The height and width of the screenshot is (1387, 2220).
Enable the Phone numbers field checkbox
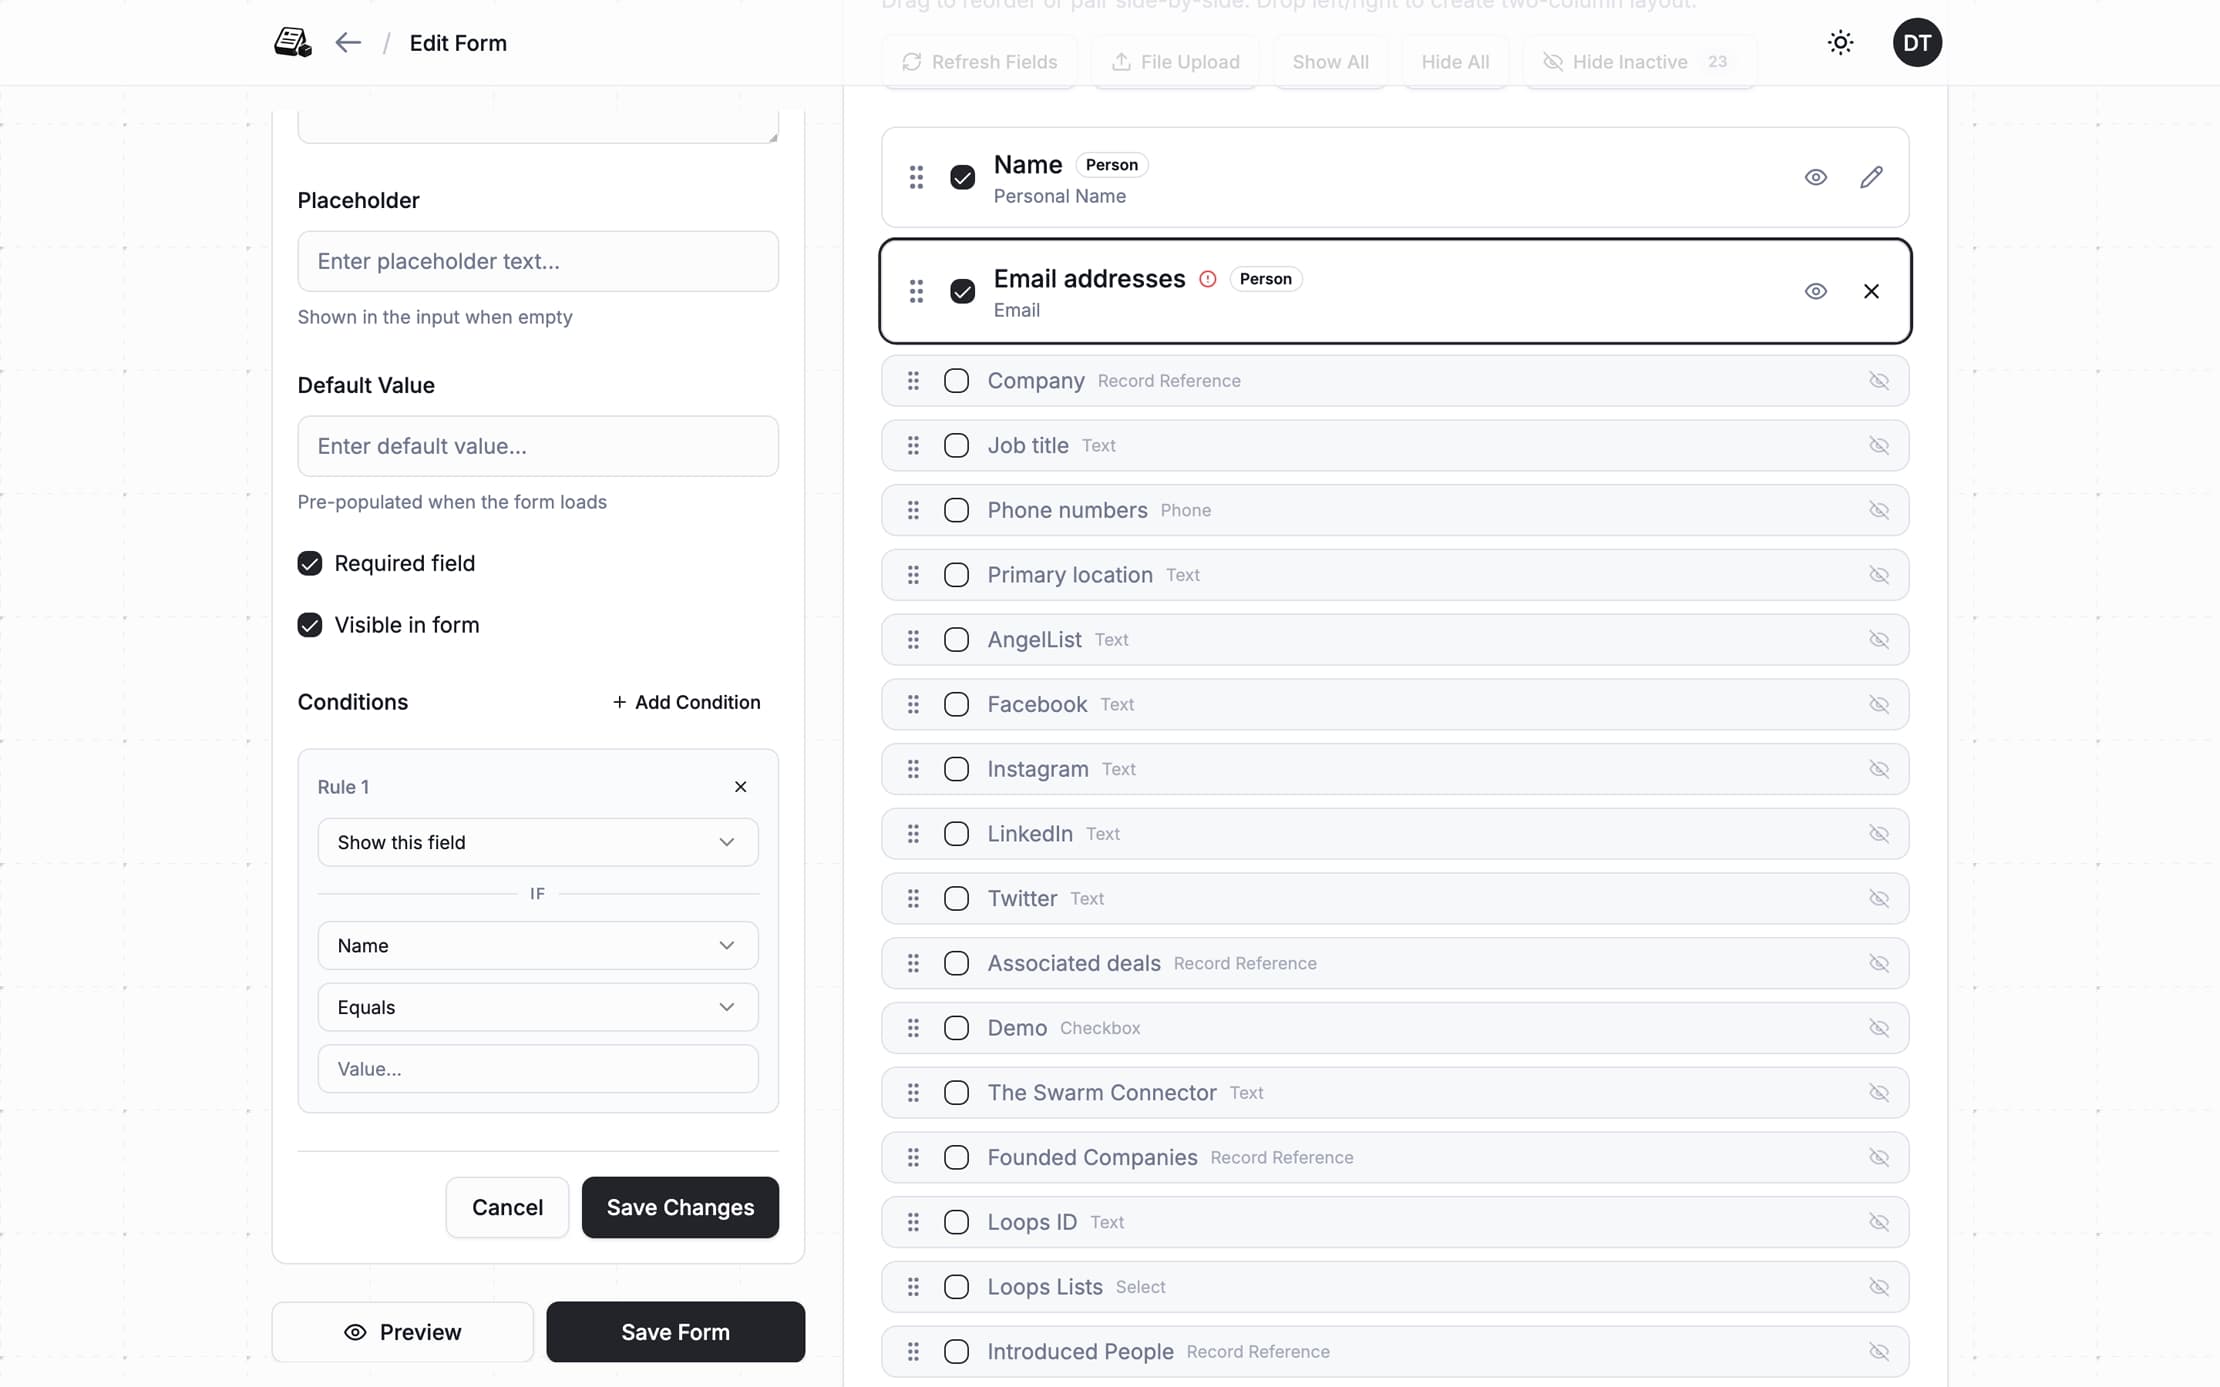(956, 510)
